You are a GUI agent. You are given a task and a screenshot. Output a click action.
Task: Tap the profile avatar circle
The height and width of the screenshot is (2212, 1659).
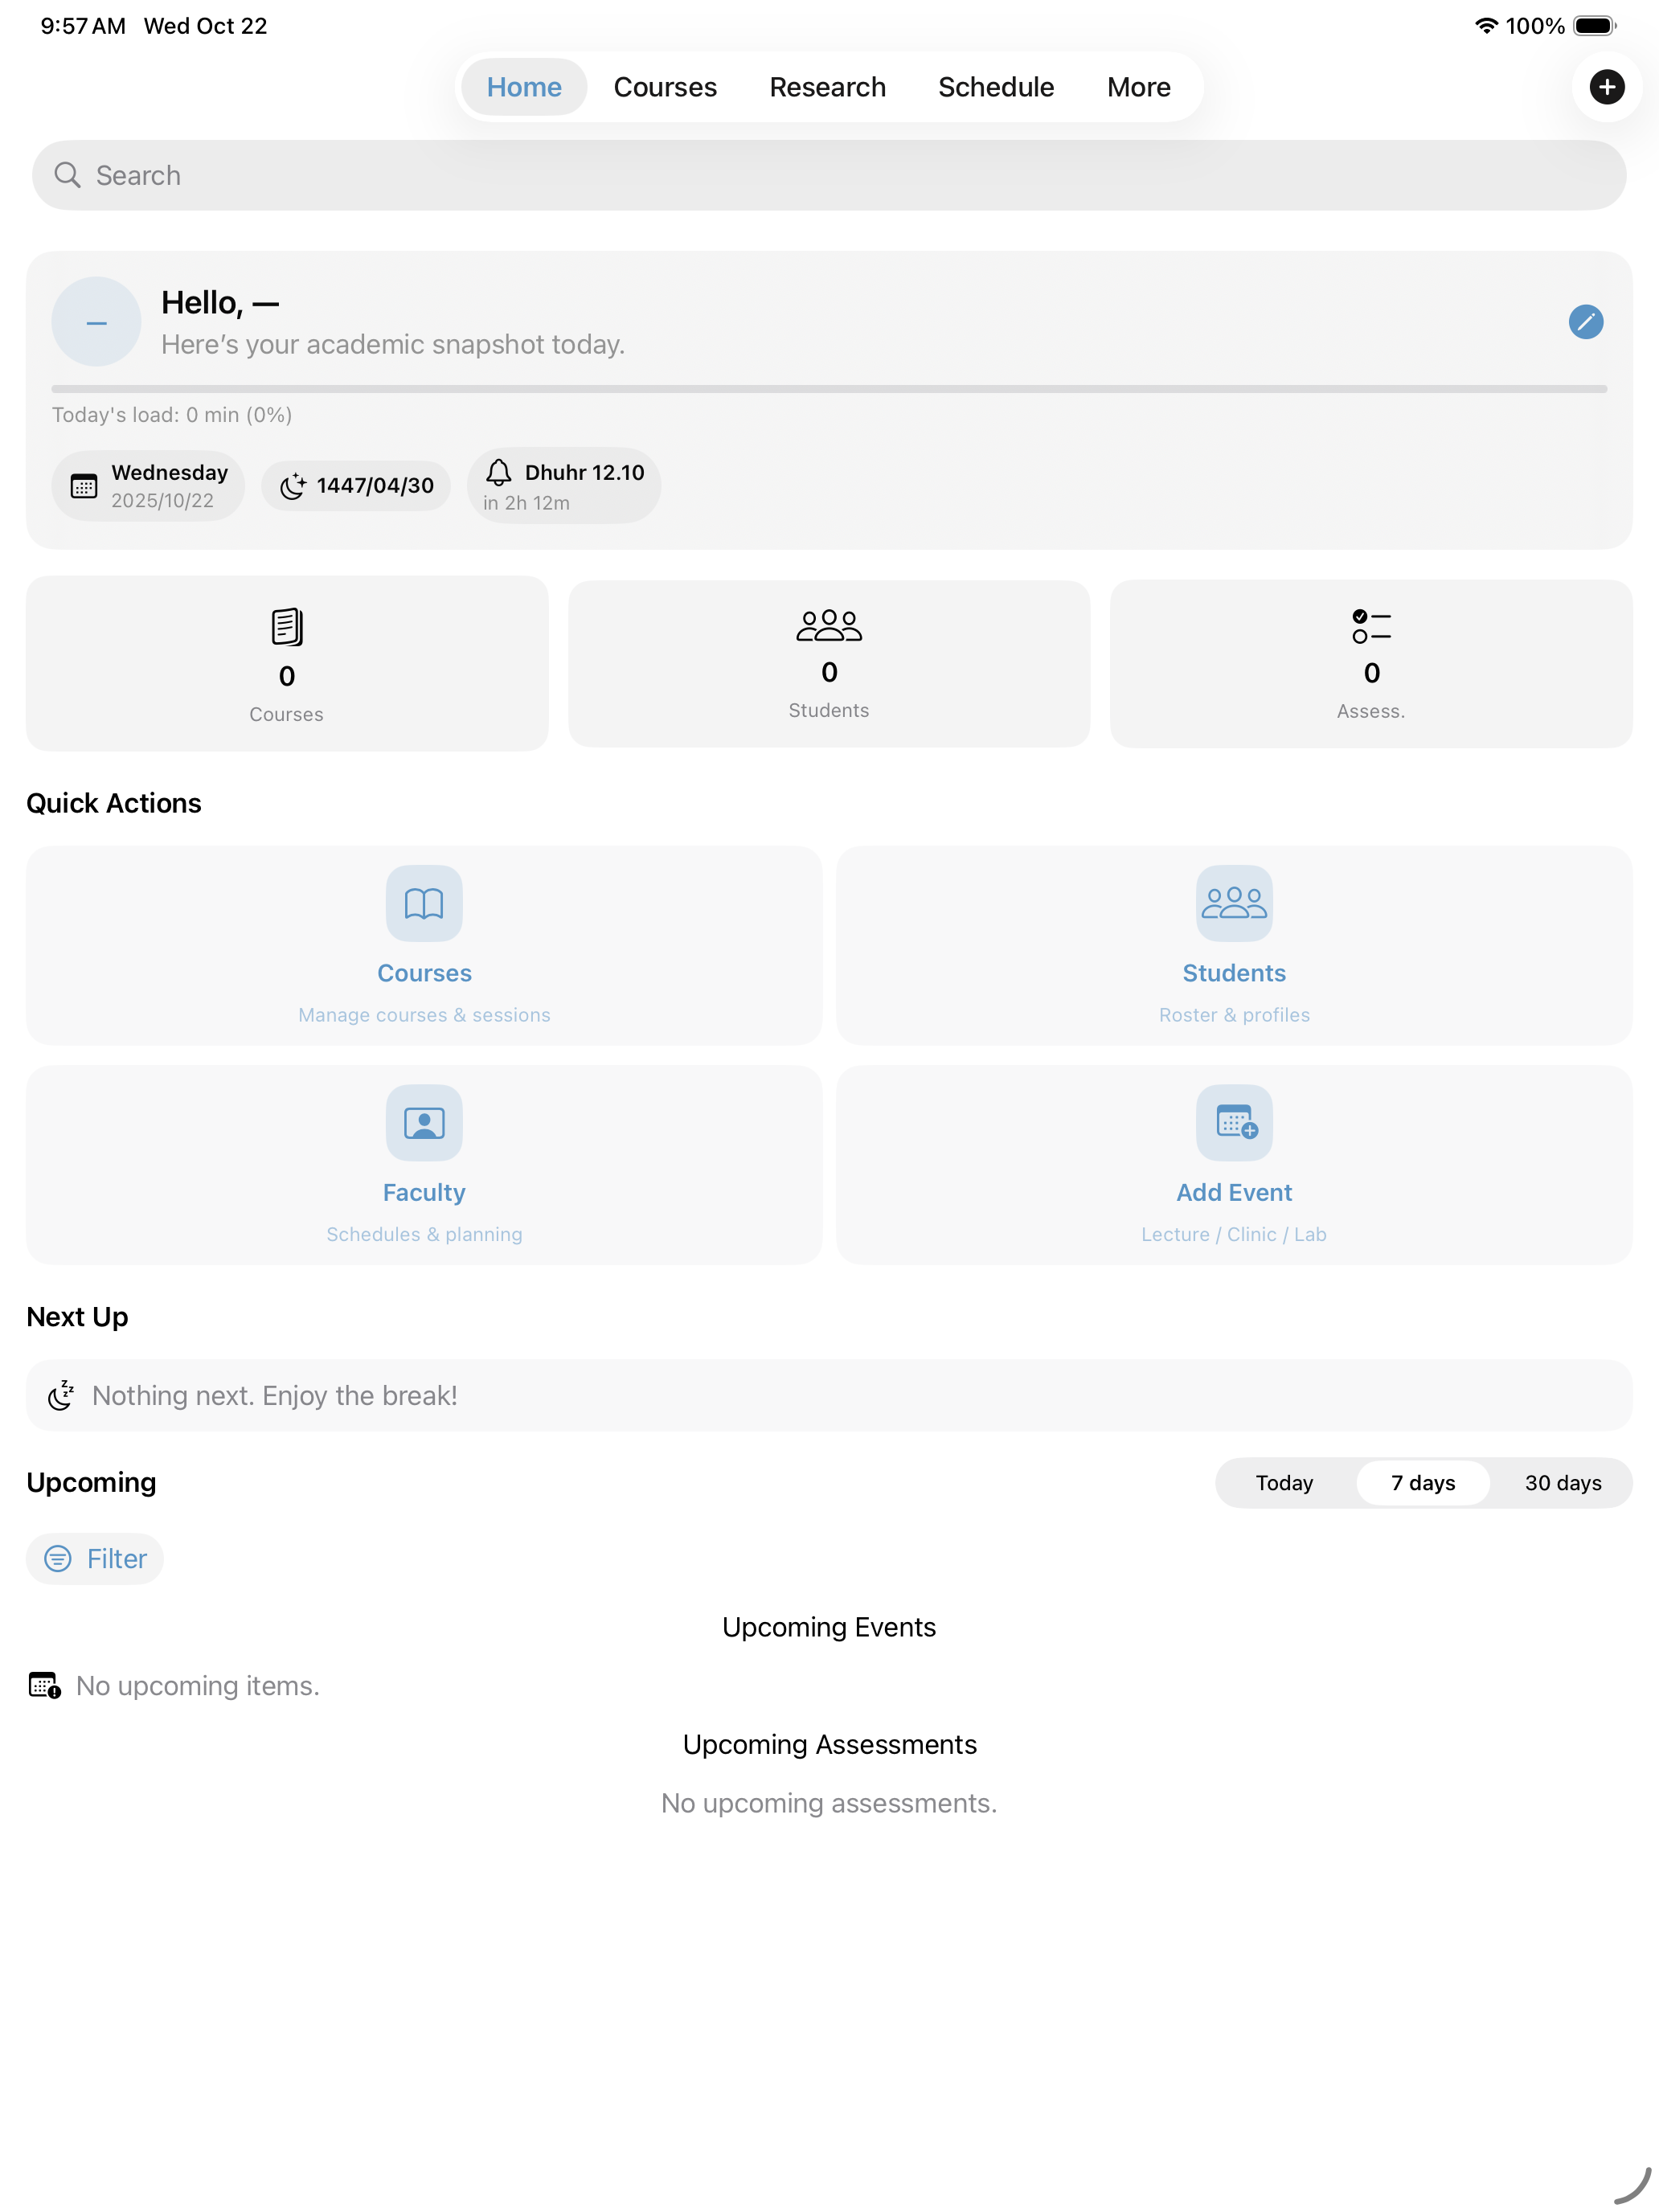coord(96,322)
